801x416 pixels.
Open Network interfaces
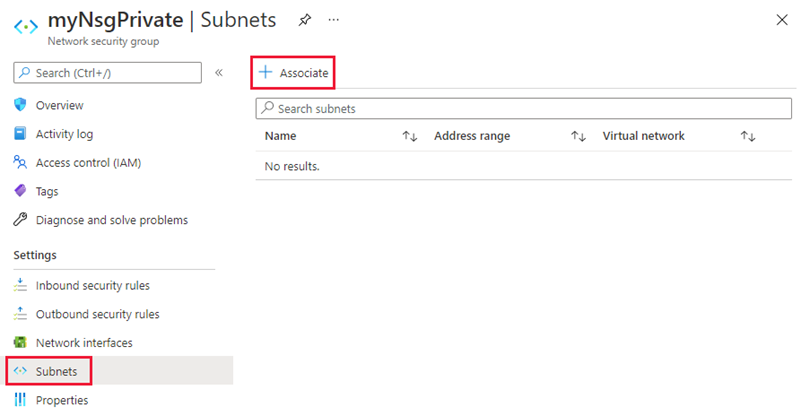point(84,342)
